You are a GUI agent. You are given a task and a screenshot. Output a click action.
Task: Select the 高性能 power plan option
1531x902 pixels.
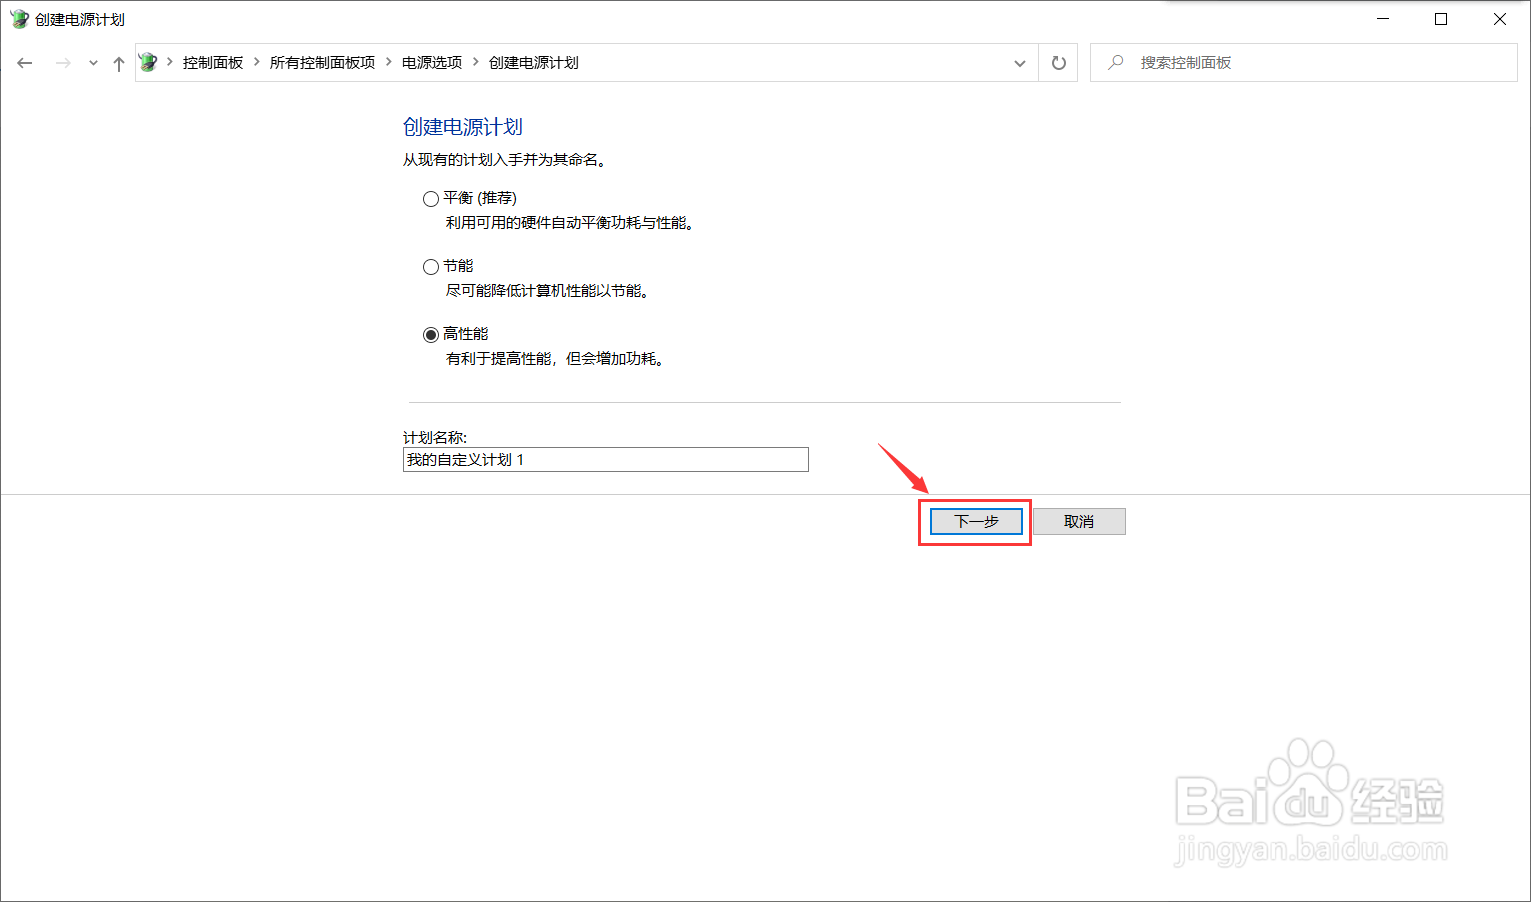[x=431, y=334]
